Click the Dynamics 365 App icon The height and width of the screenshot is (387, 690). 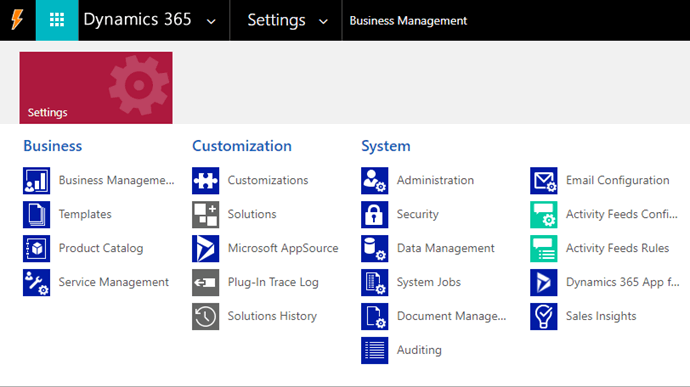coord(543,282)
